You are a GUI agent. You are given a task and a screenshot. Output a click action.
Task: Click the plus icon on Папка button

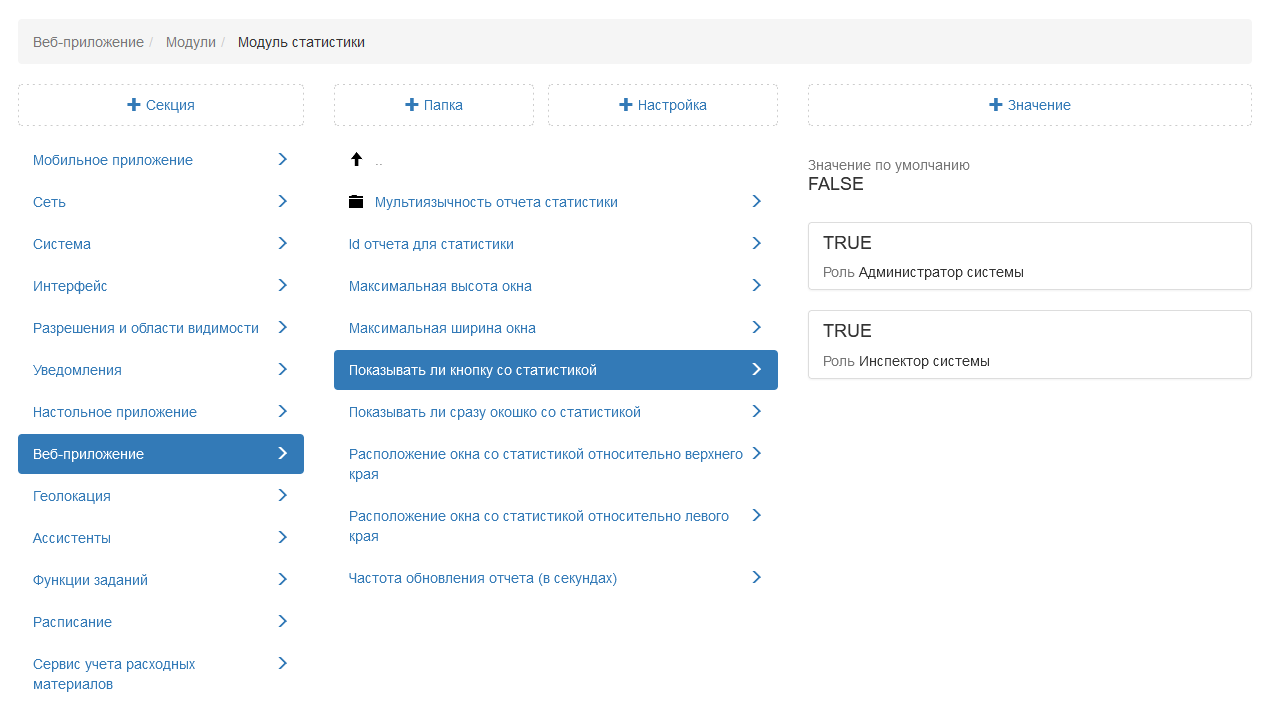[x=411, y=105]
